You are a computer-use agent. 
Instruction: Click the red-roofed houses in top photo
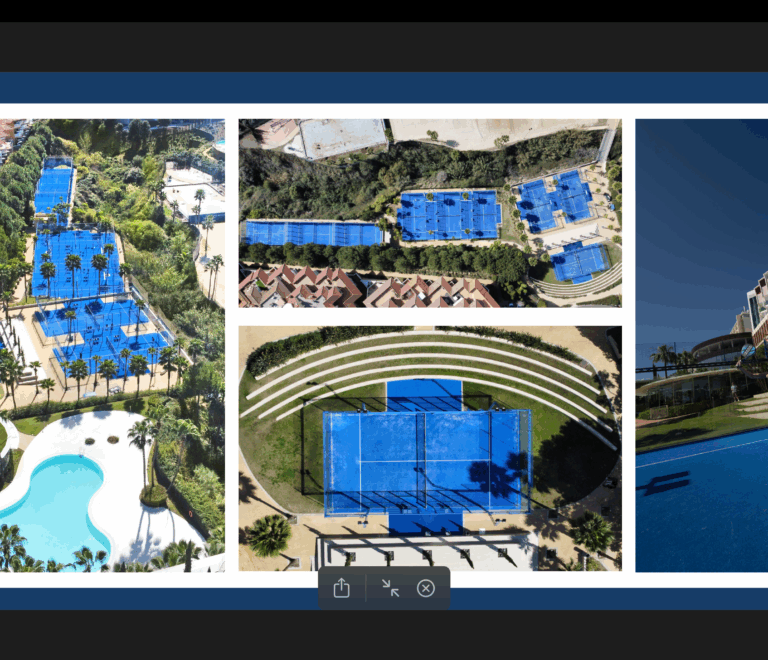[x=367, y=287]
